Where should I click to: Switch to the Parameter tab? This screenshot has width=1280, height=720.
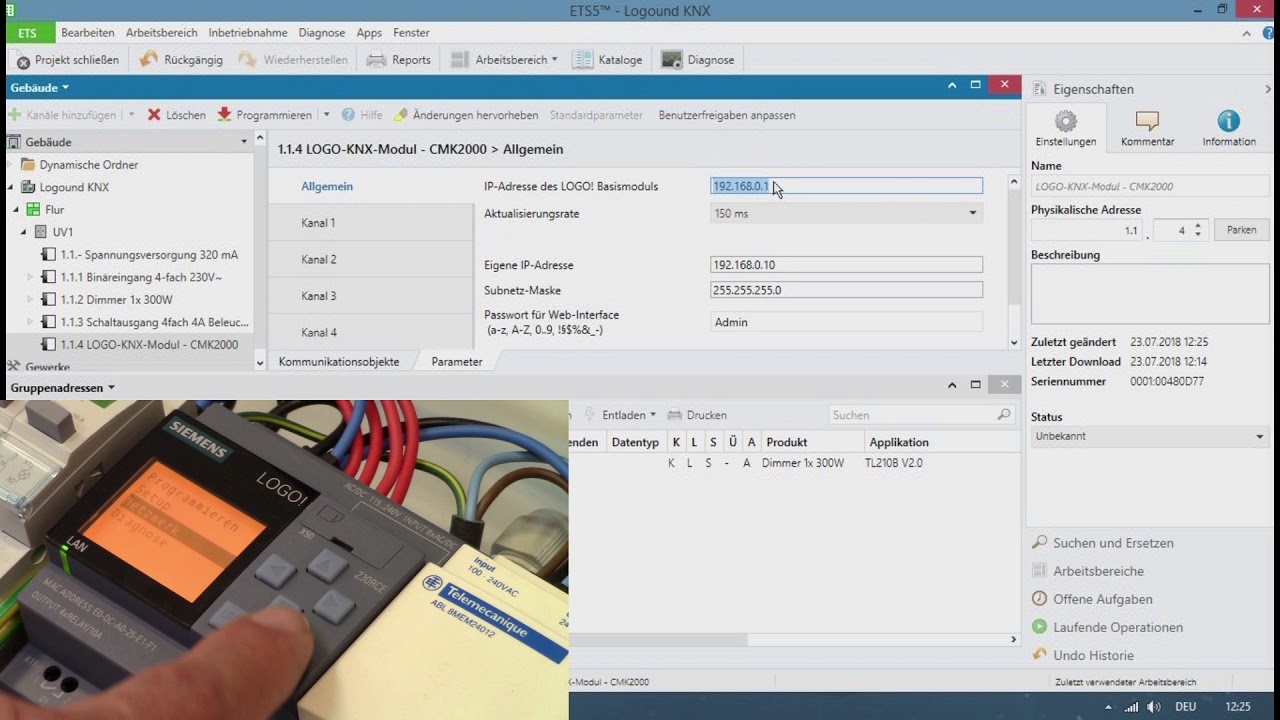tap(457, 362)
